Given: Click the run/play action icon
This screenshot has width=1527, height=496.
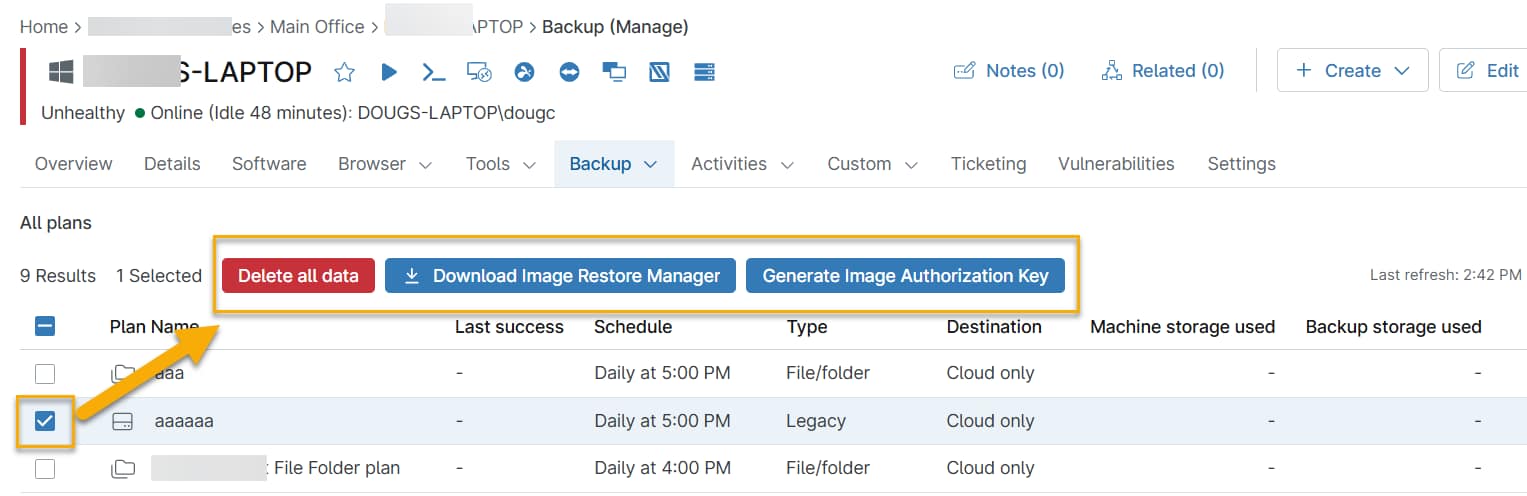Looking at the screenshot, I should pos(389,72).
